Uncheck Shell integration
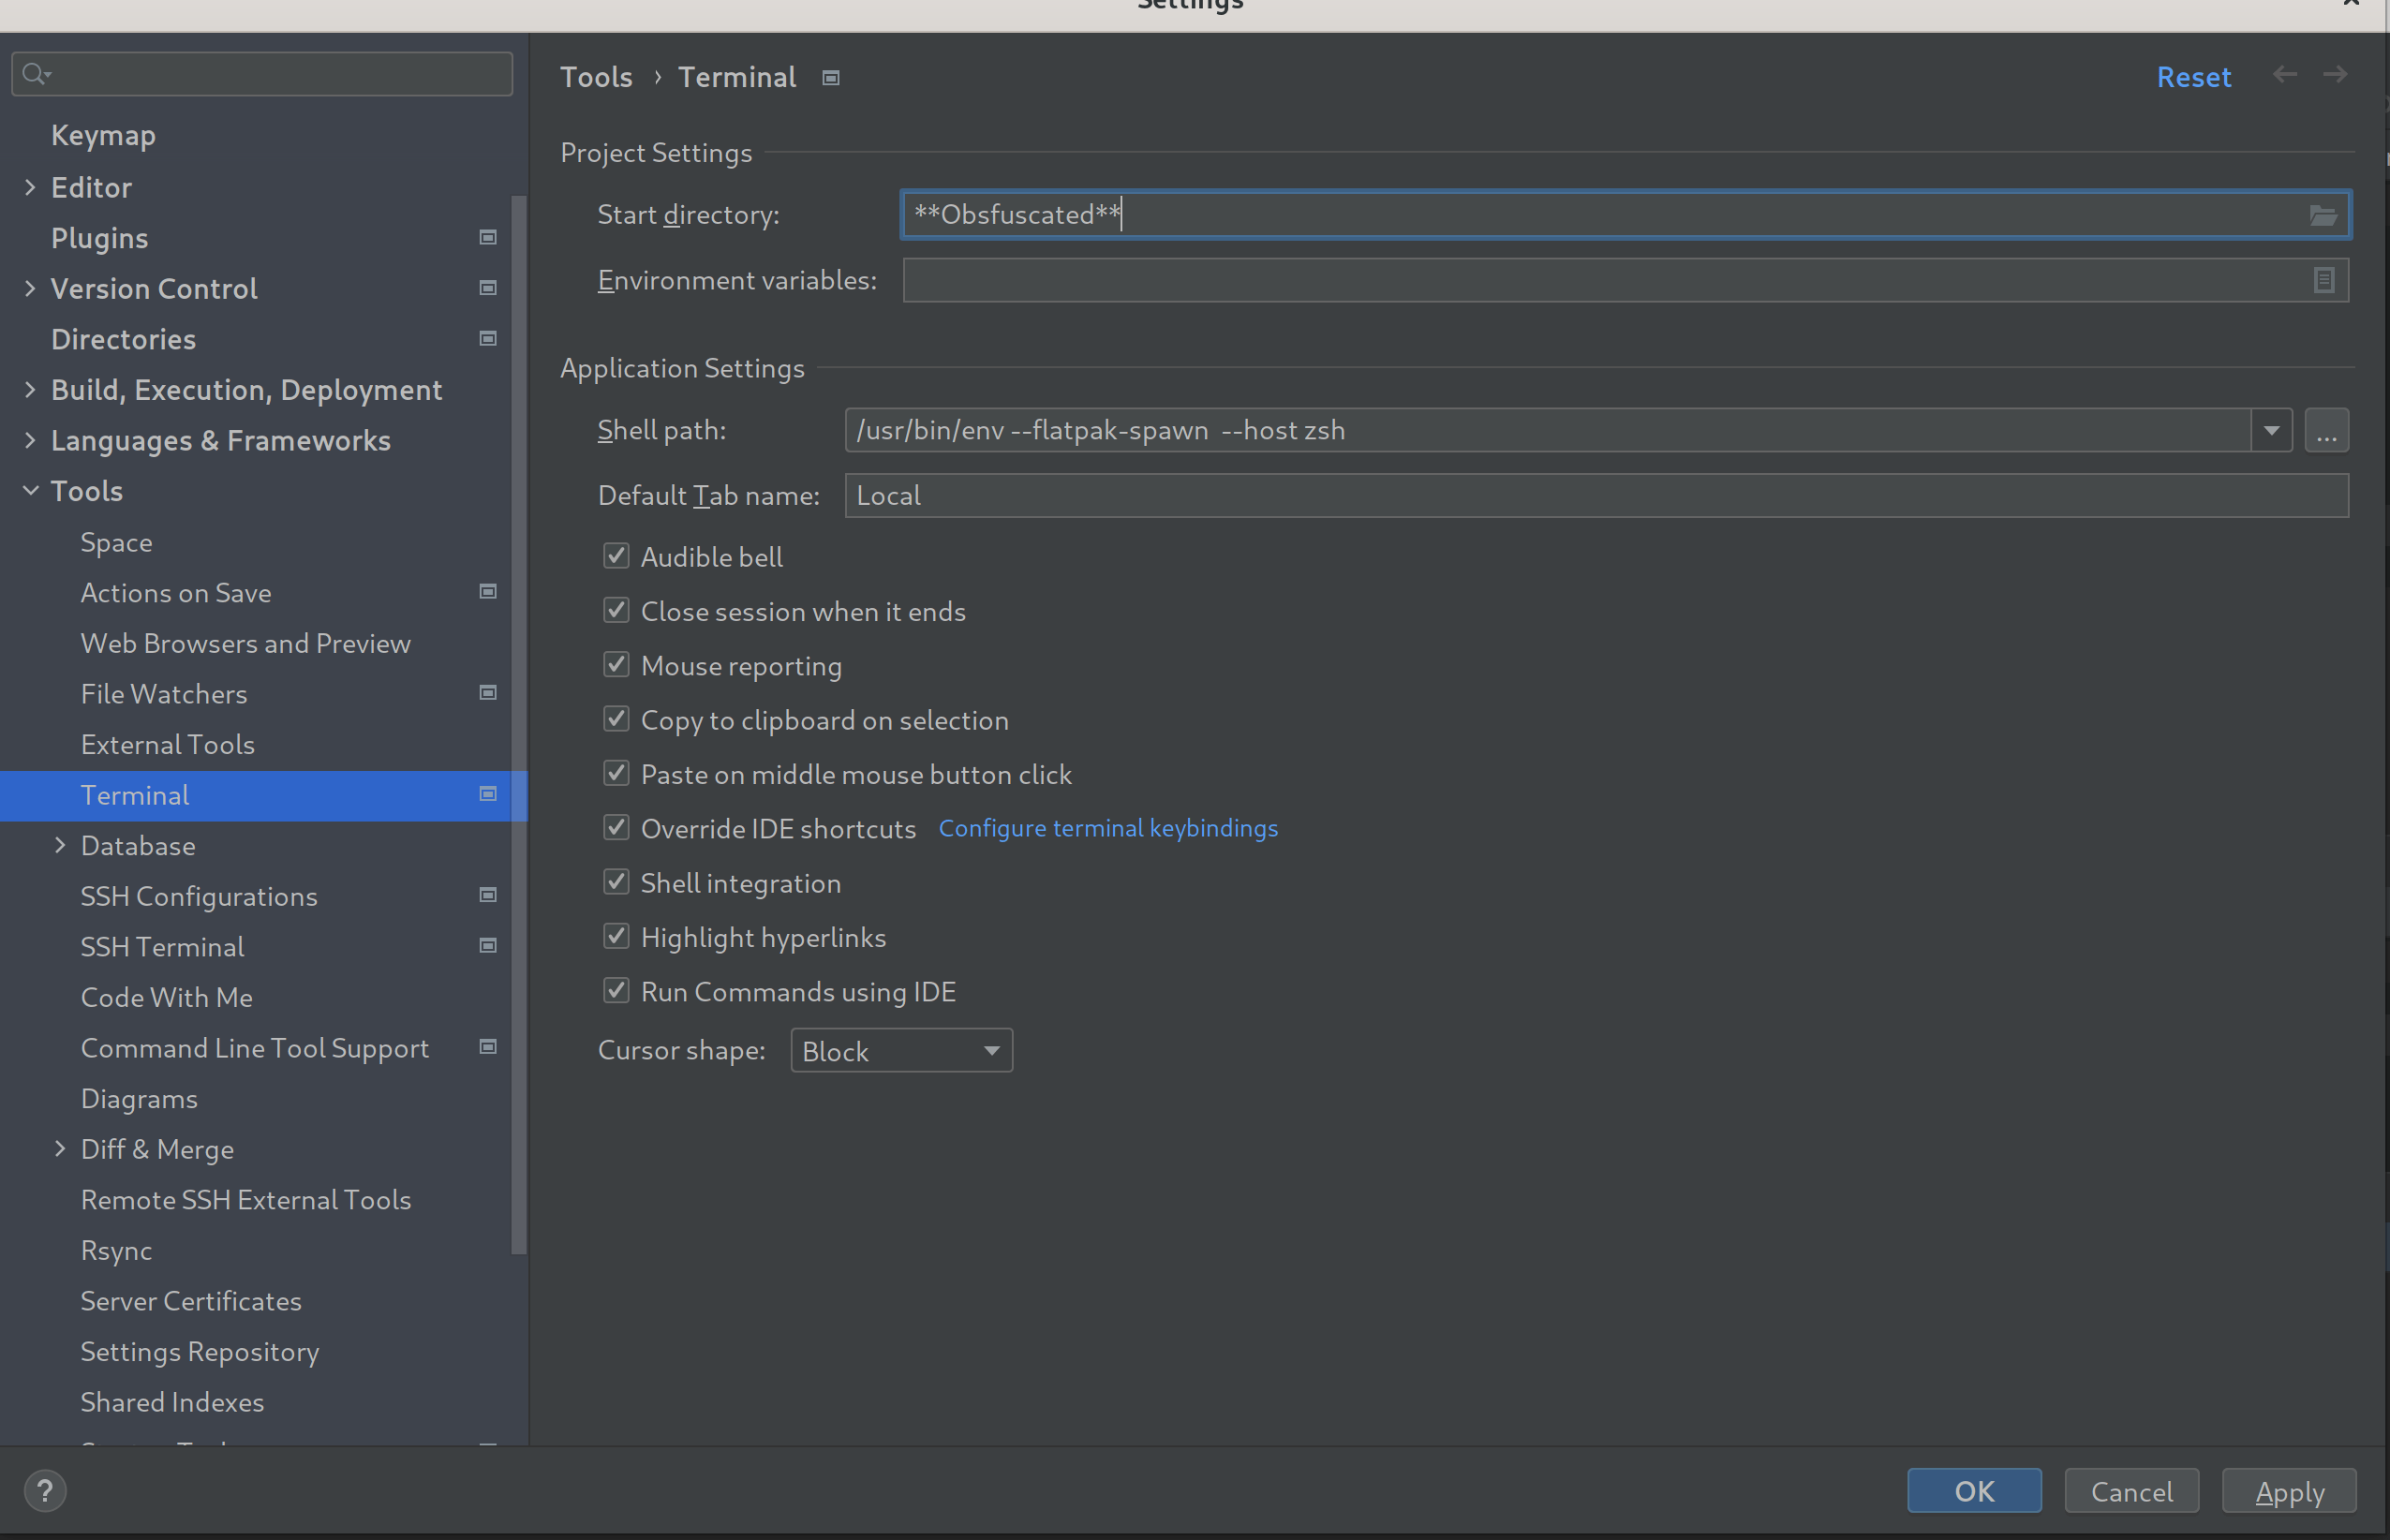 pos(616,882)
